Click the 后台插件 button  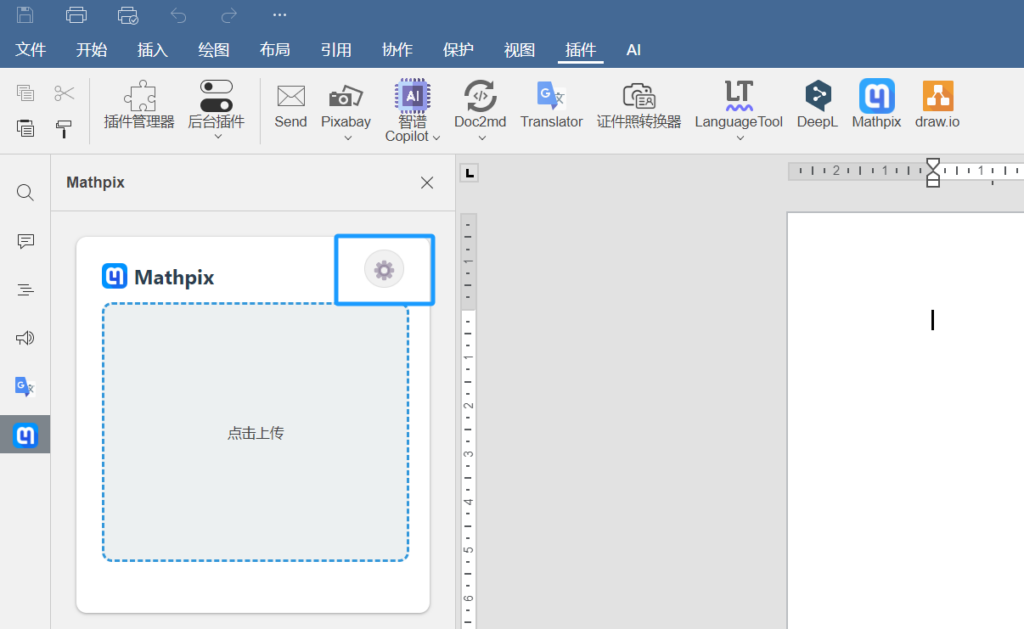point(216,103)
